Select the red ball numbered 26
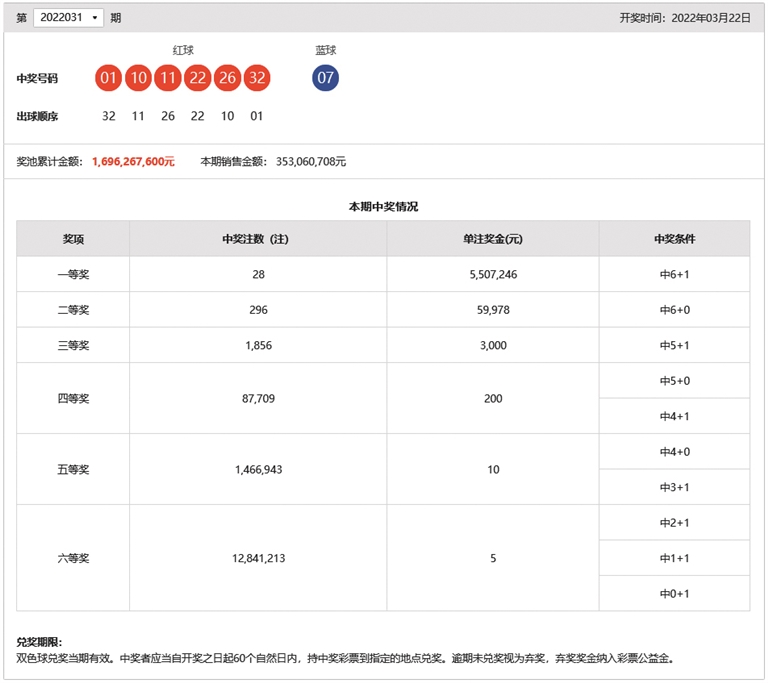Viewport: 768px width, 683px height. click(x=227, y=78)
